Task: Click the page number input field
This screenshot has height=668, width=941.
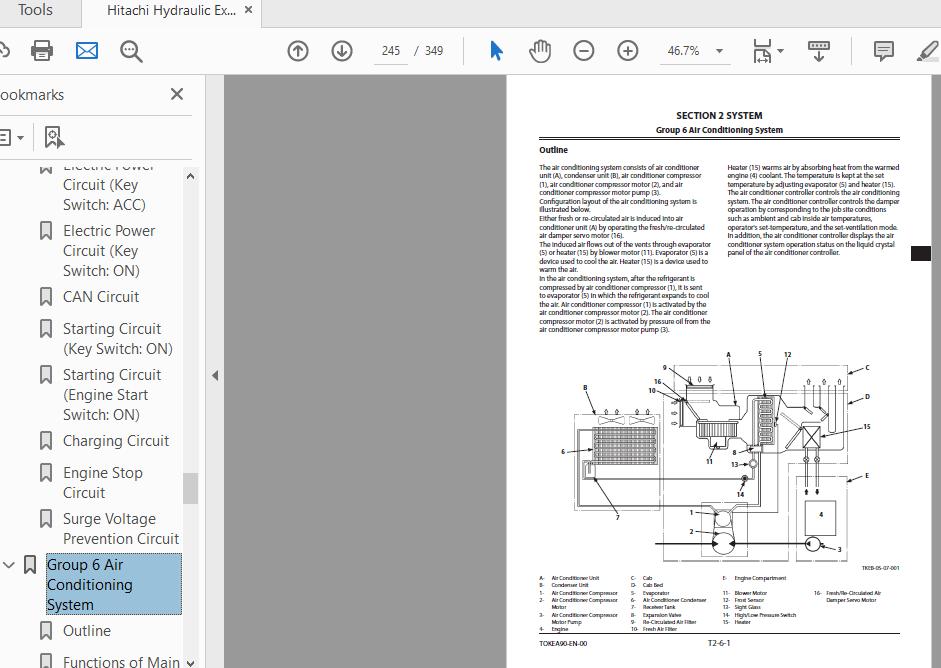Action: point(390,50)
